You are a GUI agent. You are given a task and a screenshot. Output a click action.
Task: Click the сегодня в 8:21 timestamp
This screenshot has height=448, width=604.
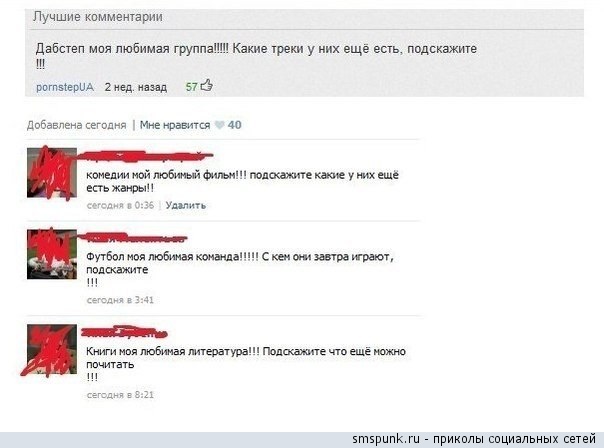(120, 395)
